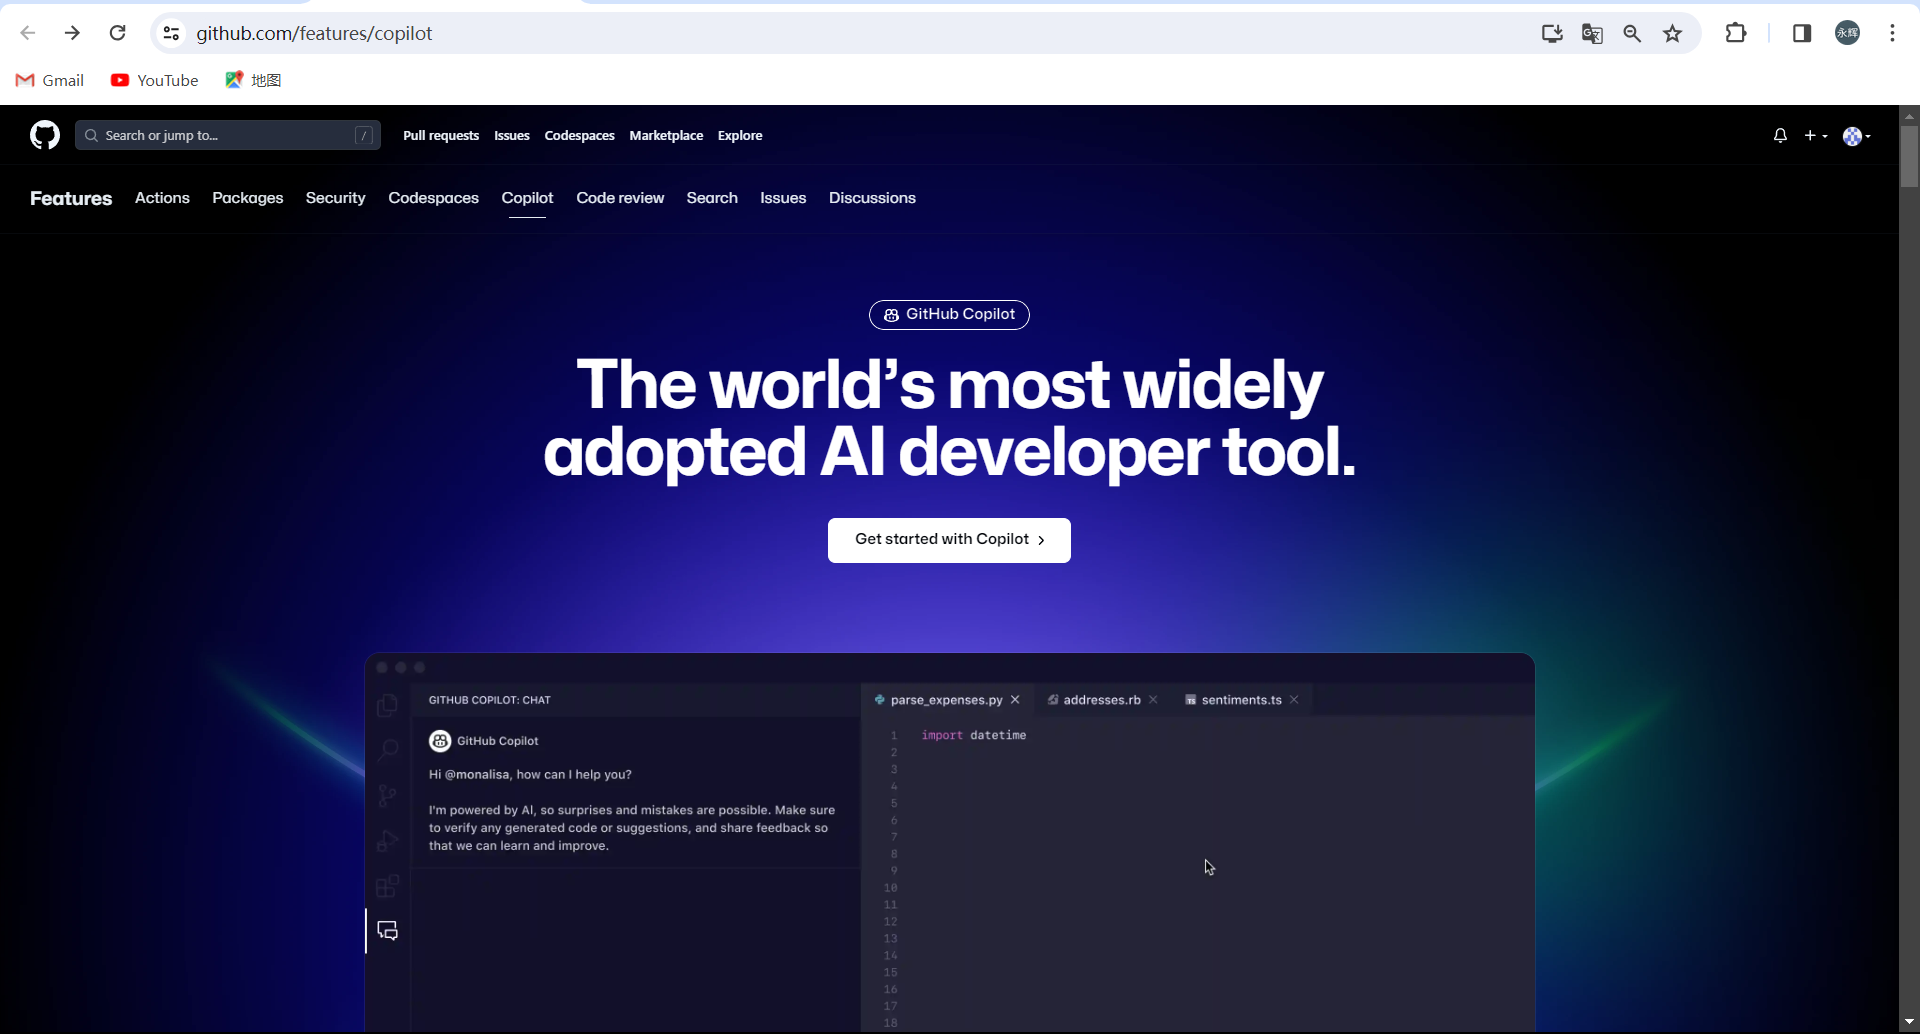Close the addresses.rb tab

point(1153,700)
